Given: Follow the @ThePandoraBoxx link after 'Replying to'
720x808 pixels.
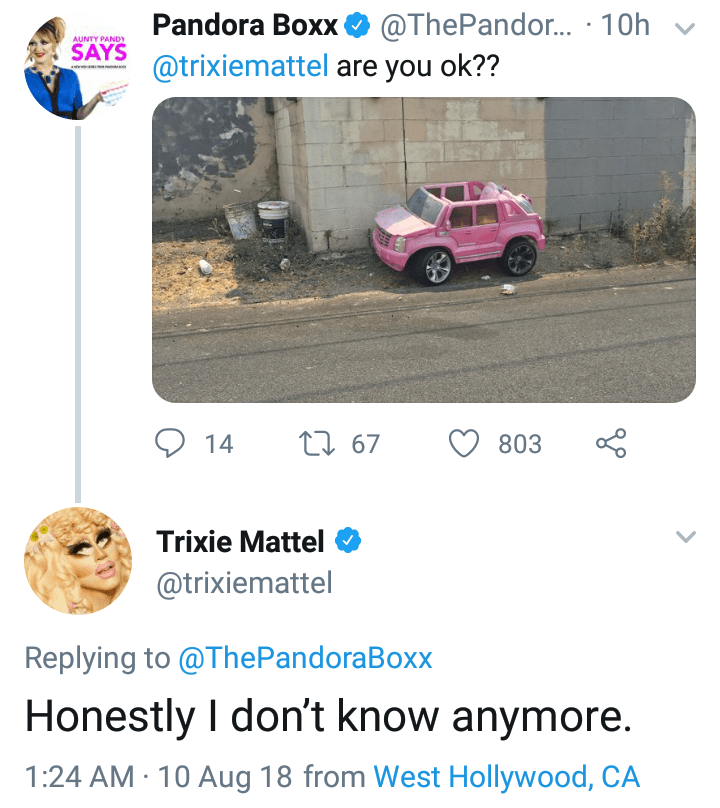Looking at the screenshot, I should tap(305, 658).
